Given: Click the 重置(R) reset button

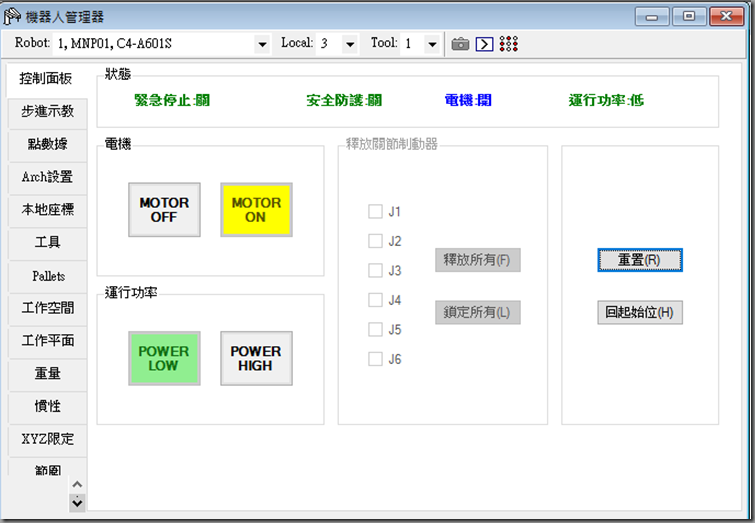Looking at the screenshot, I should tap(640, 260).
